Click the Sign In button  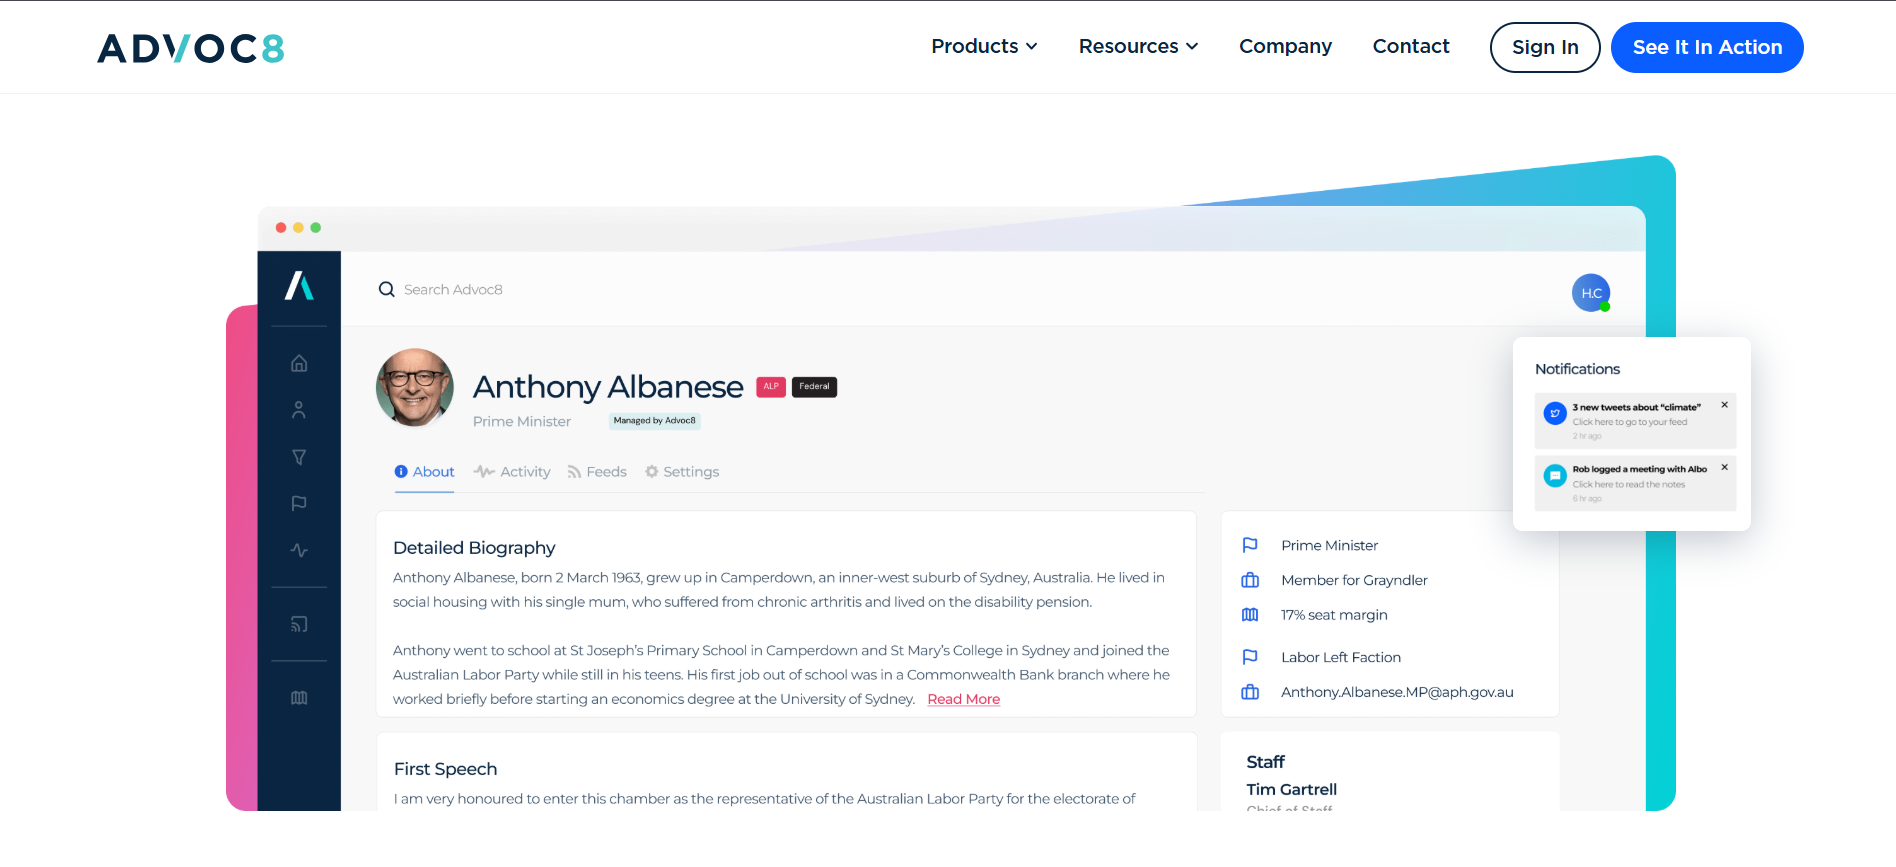coord(1545,47)
